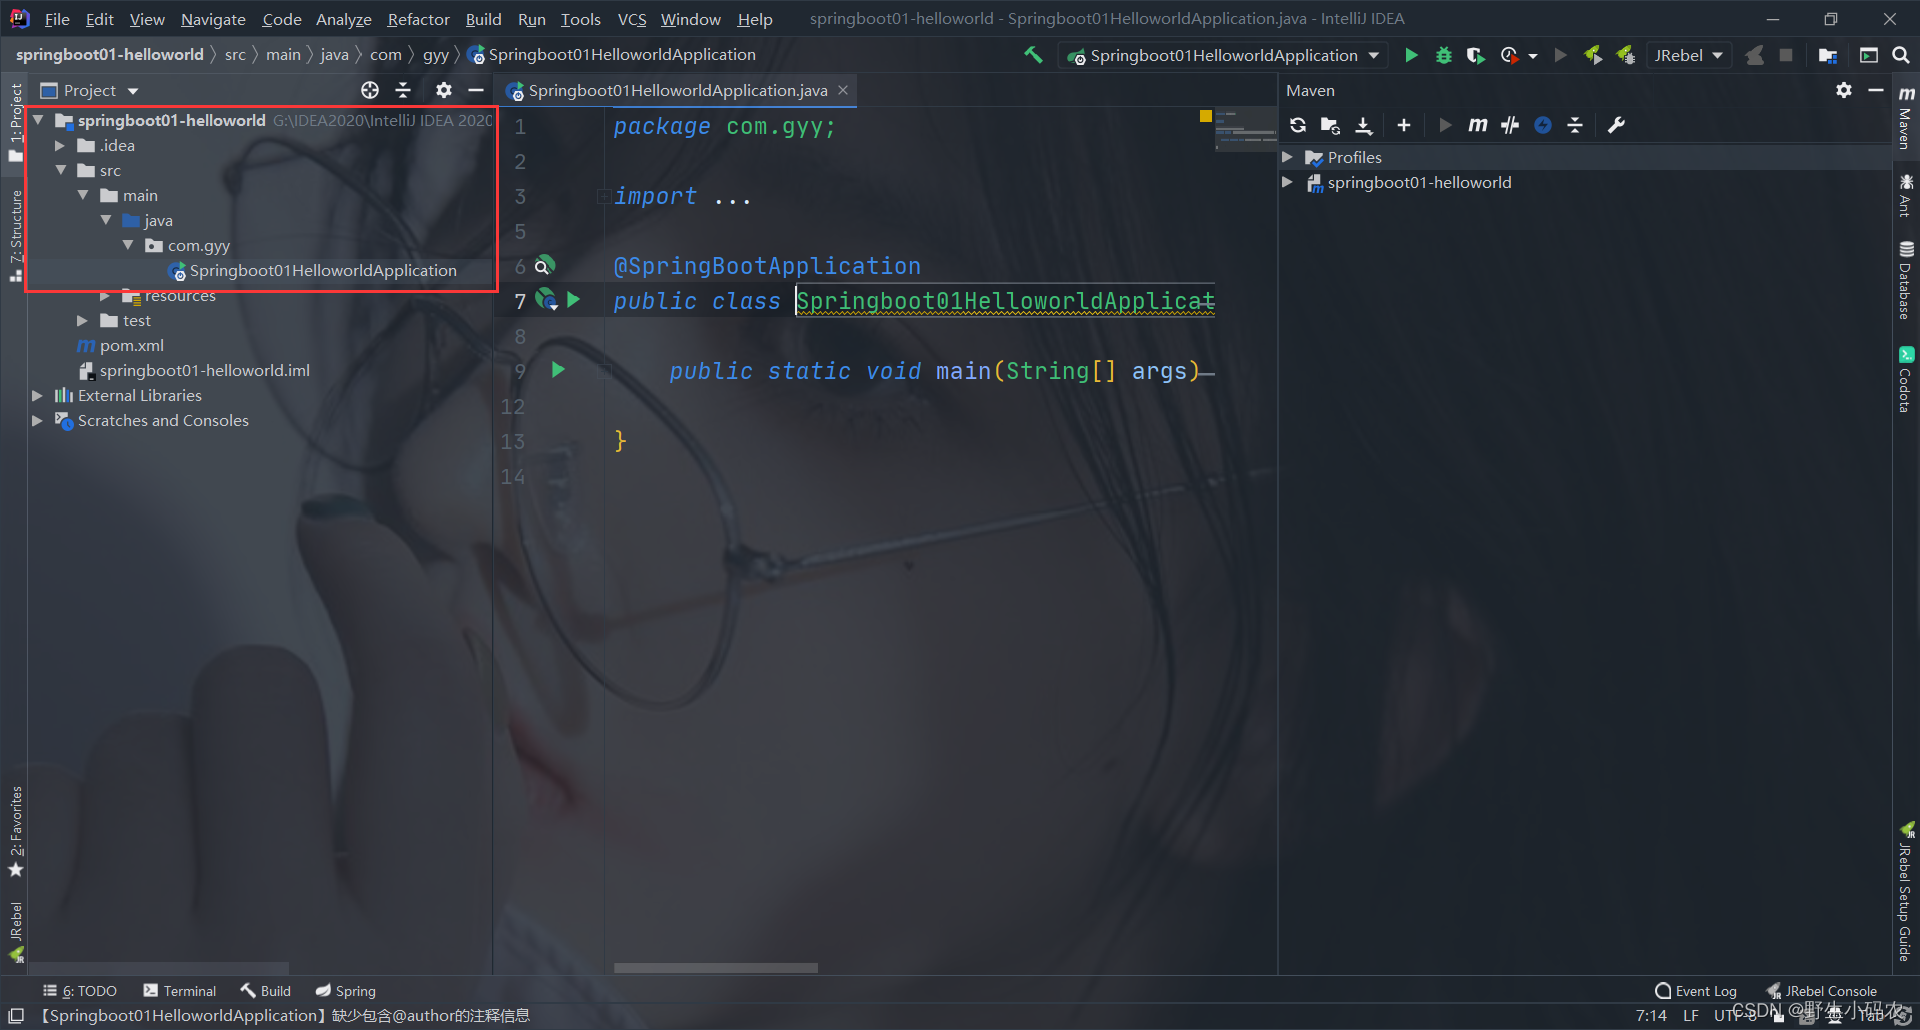
Task: Reimport all Maven projects refresh icon
Action: 1298,125
